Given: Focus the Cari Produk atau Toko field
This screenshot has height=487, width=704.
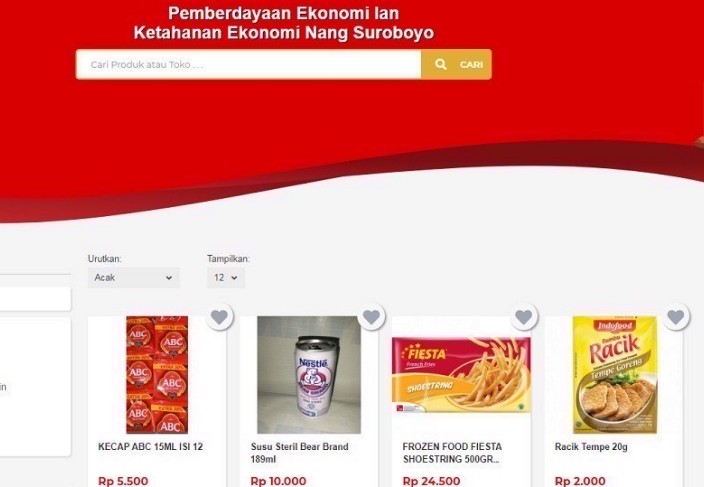Looking at the screenshot, I should coord(249,65).
